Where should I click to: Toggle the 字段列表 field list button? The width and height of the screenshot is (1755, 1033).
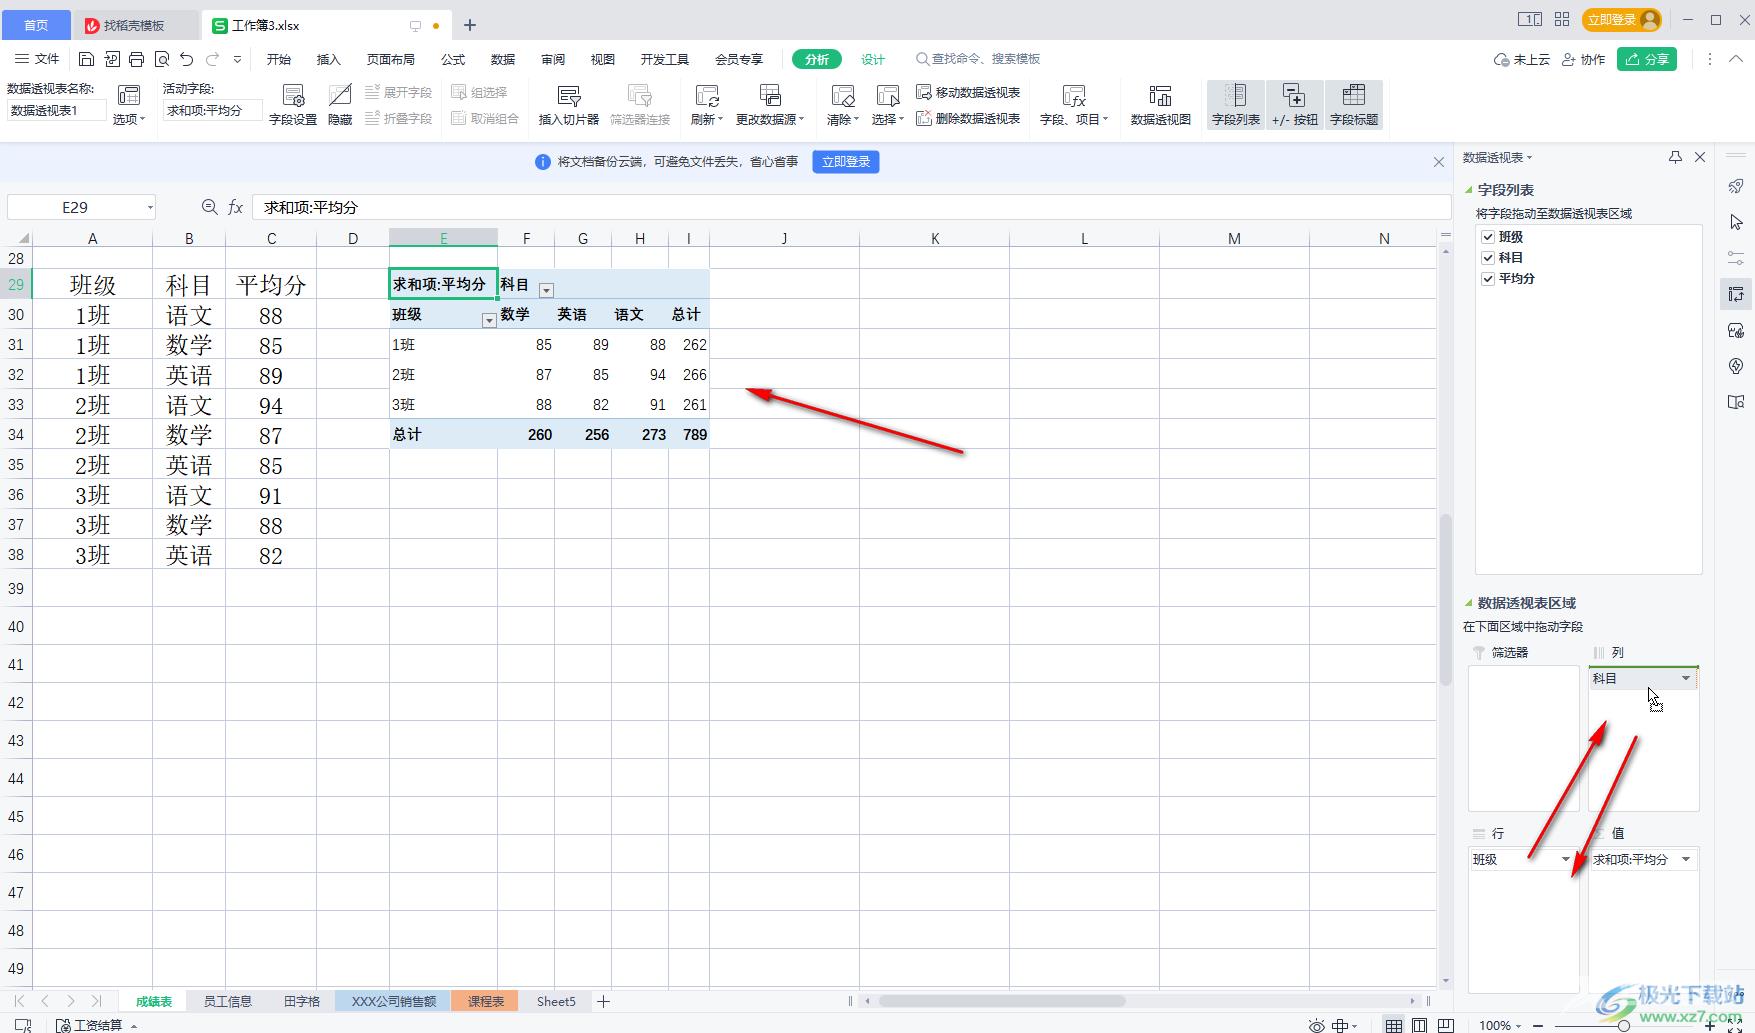1236,105
